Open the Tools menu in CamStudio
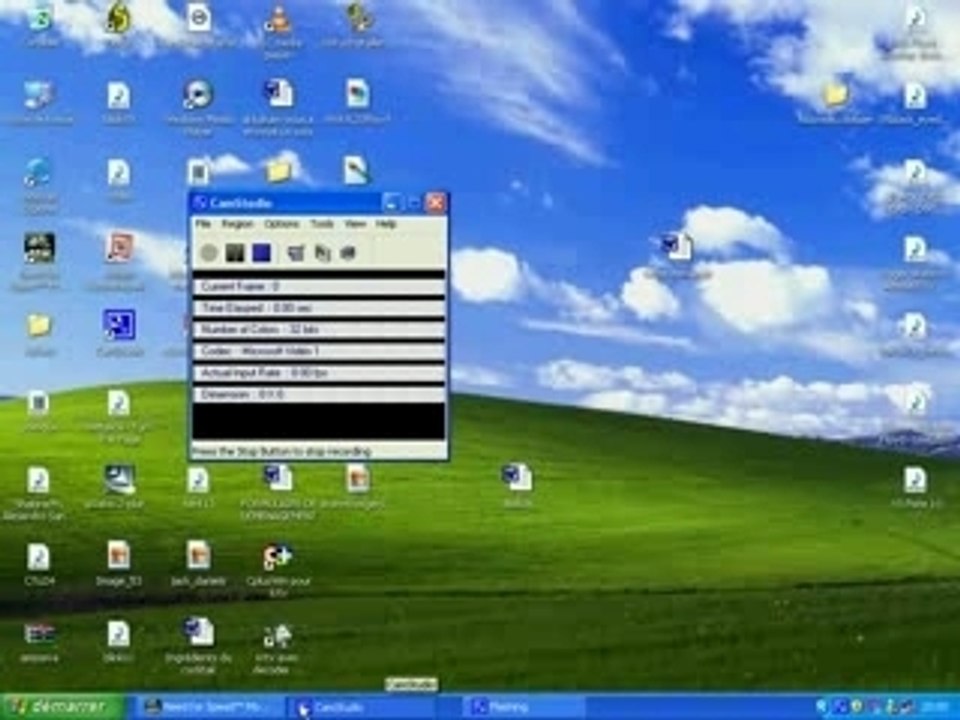 coord(321,224)
